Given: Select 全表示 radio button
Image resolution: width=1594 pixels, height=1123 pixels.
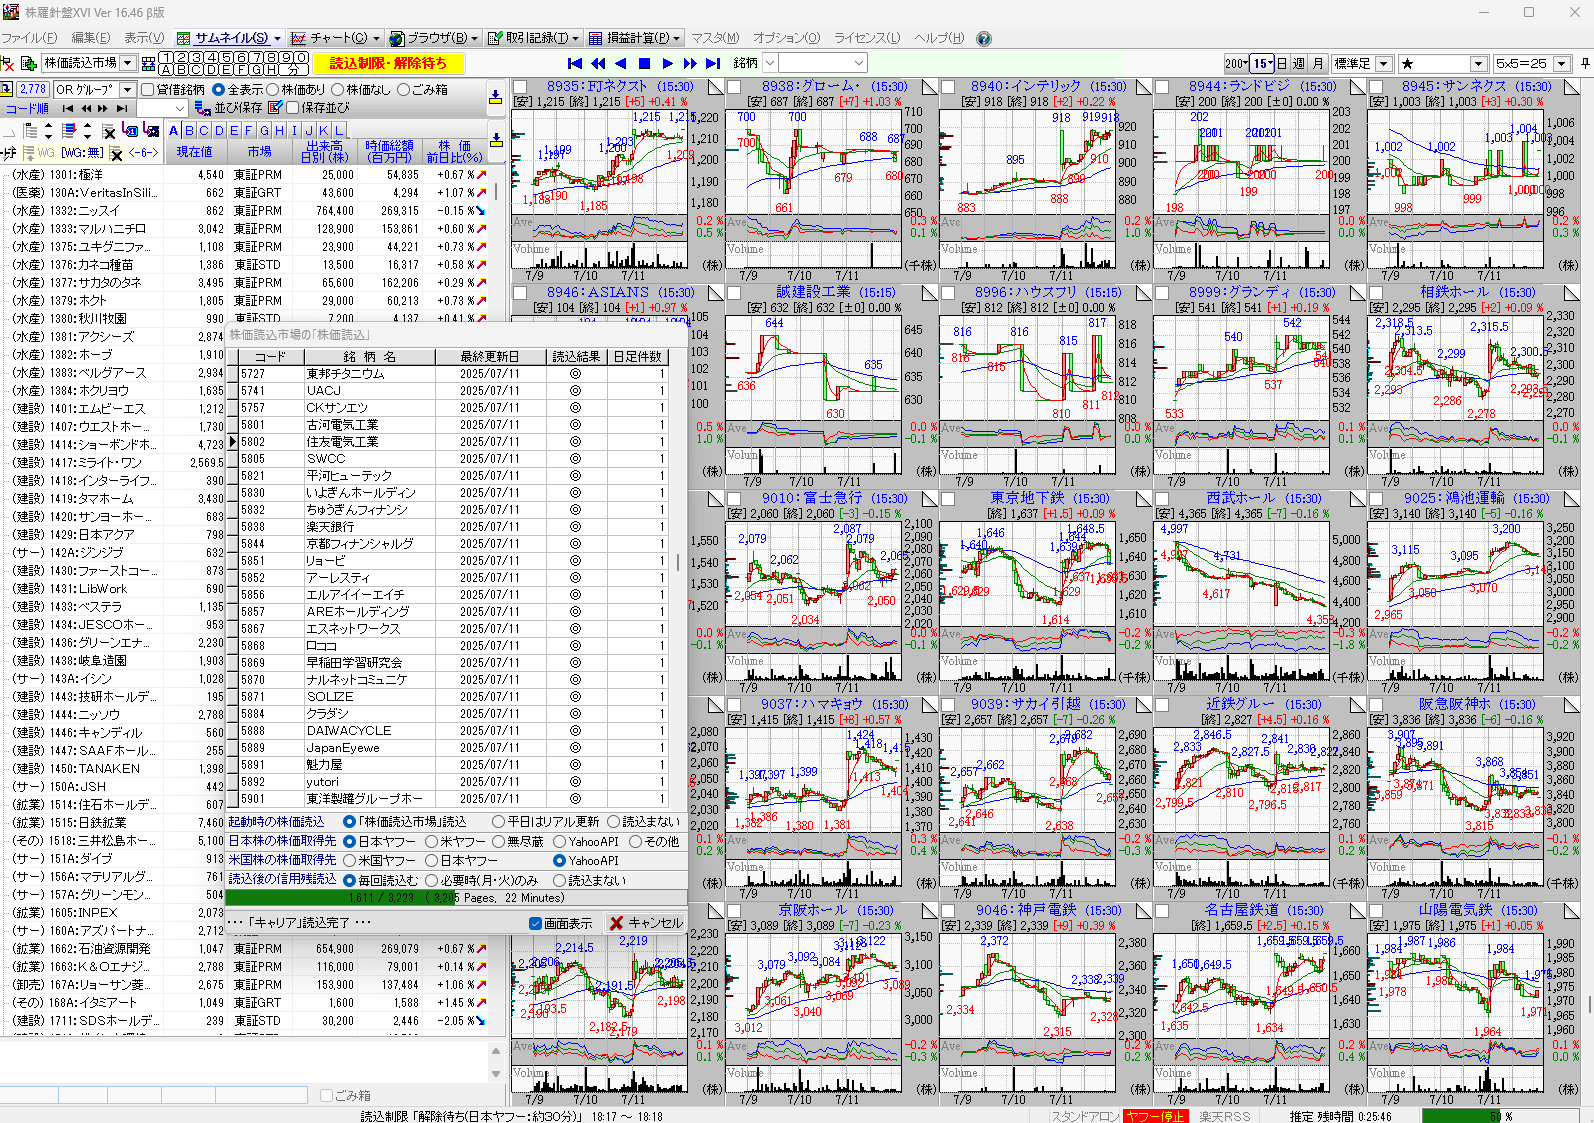Looking at the screenshot, I should [218, 89].
